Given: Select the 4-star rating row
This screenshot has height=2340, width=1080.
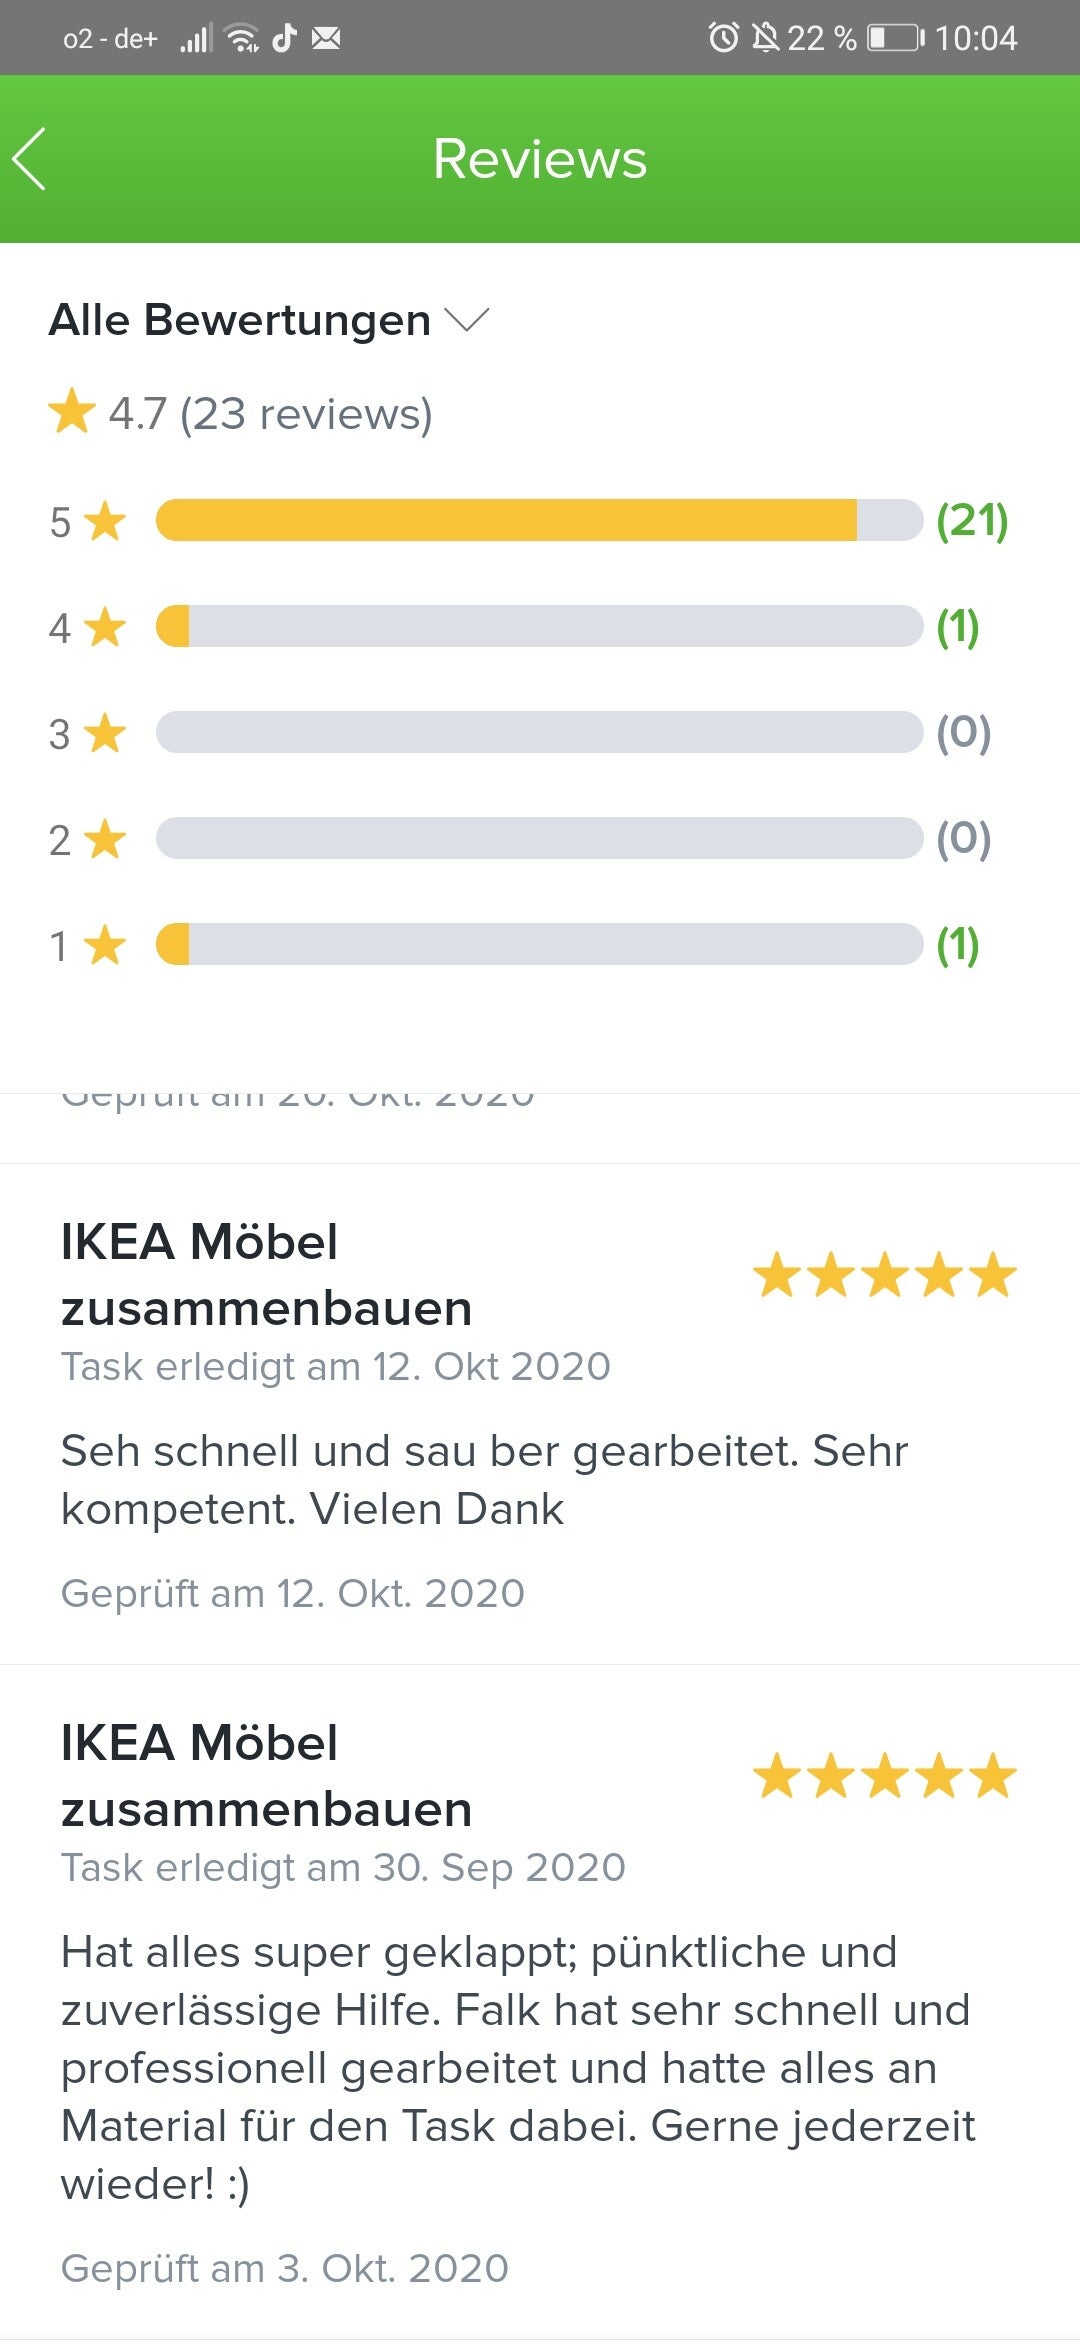Looking at the screenshot, I should (538, 626).
